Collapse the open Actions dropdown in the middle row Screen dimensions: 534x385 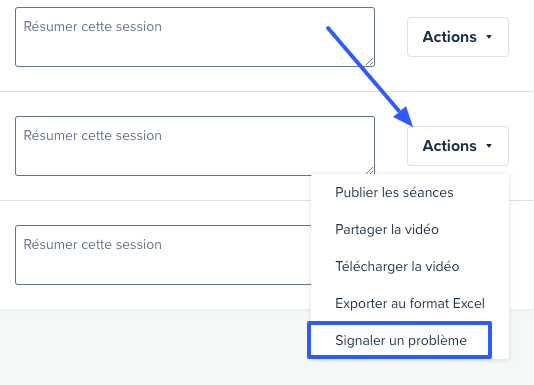458,146
